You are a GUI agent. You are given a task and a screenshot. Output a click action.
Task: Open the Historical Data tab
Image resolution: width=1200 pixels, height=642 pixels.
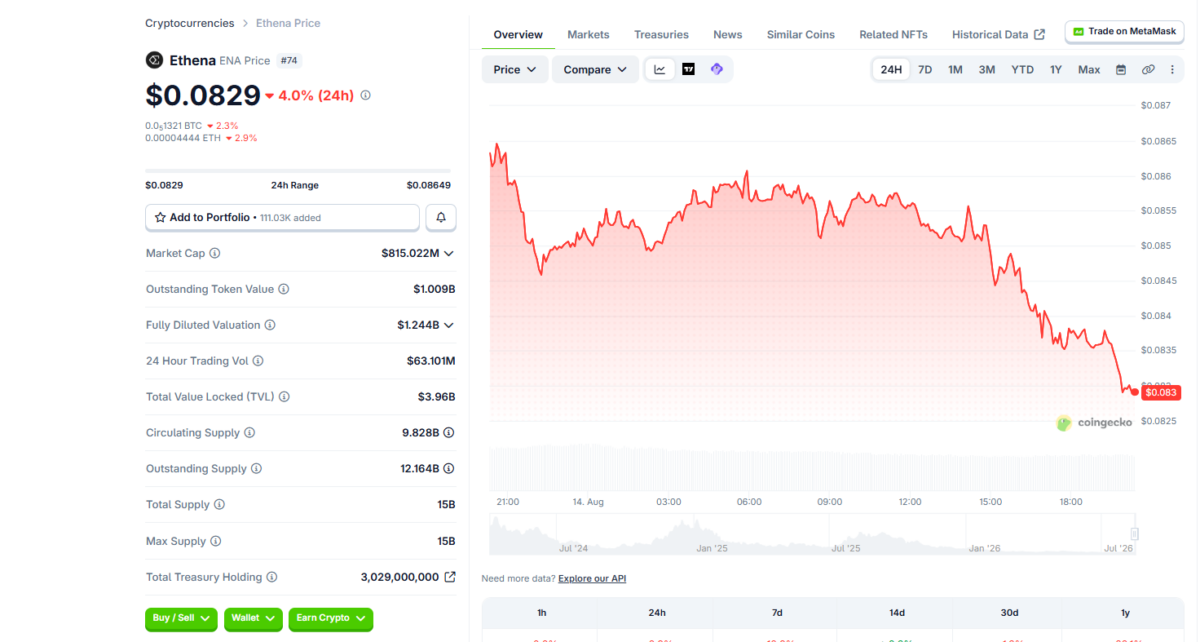tap(998, 34)
